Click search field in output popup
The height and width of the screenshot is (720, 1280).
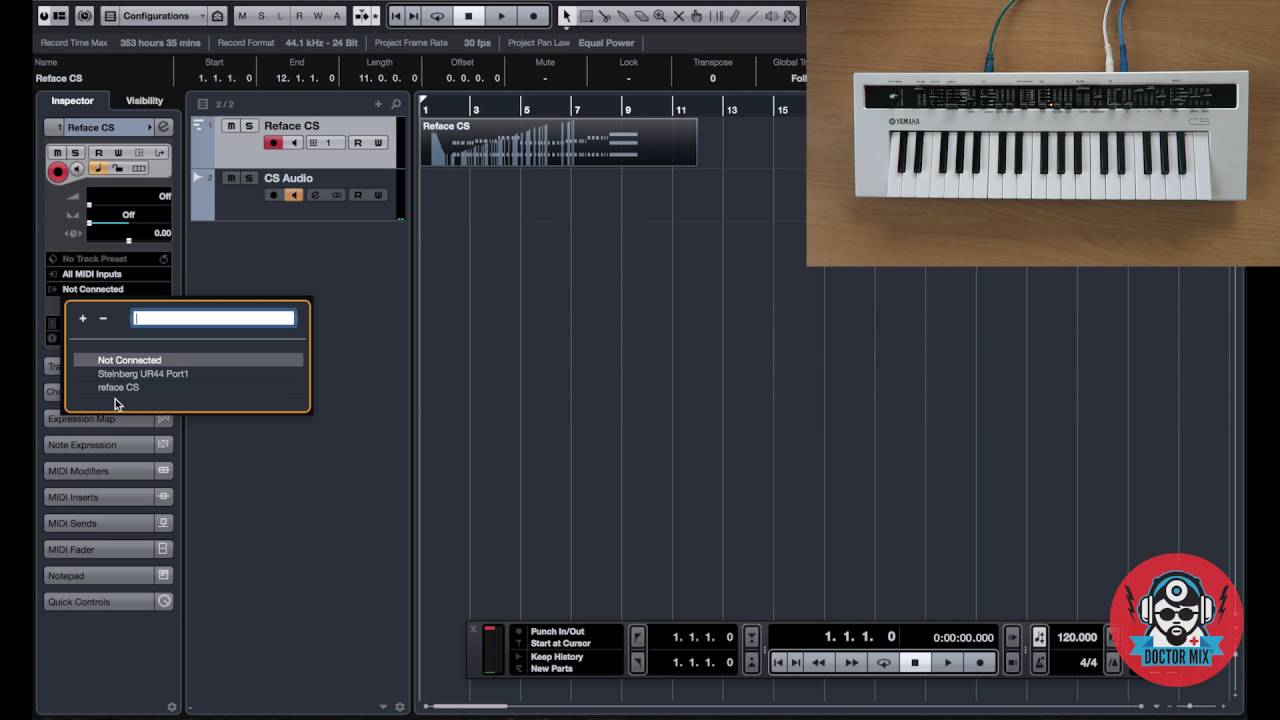click(214, 318)
